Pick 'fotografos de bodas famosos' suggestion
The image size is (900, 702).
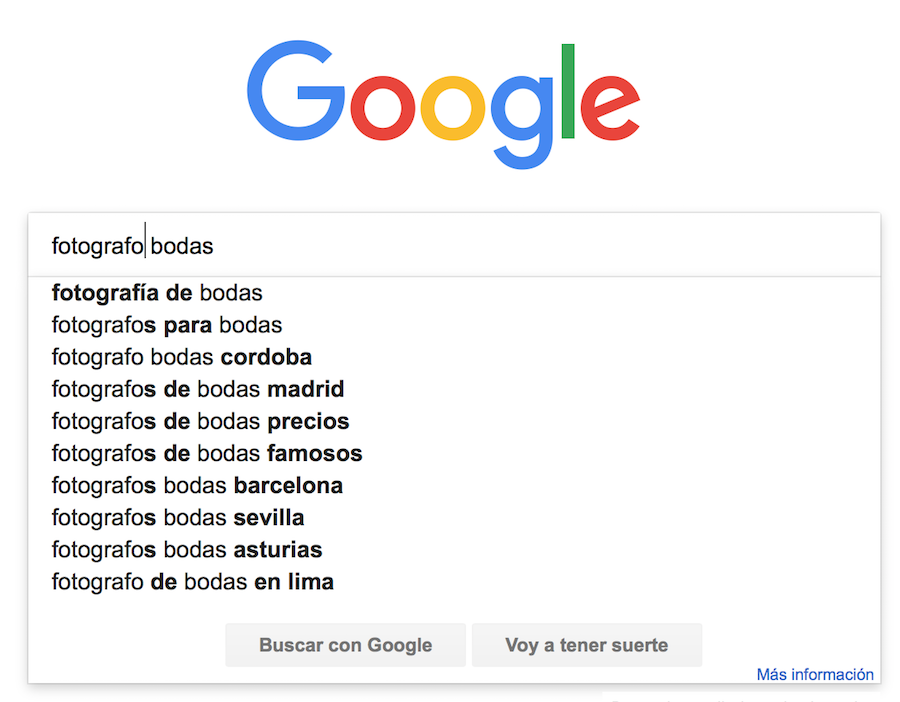207,453
